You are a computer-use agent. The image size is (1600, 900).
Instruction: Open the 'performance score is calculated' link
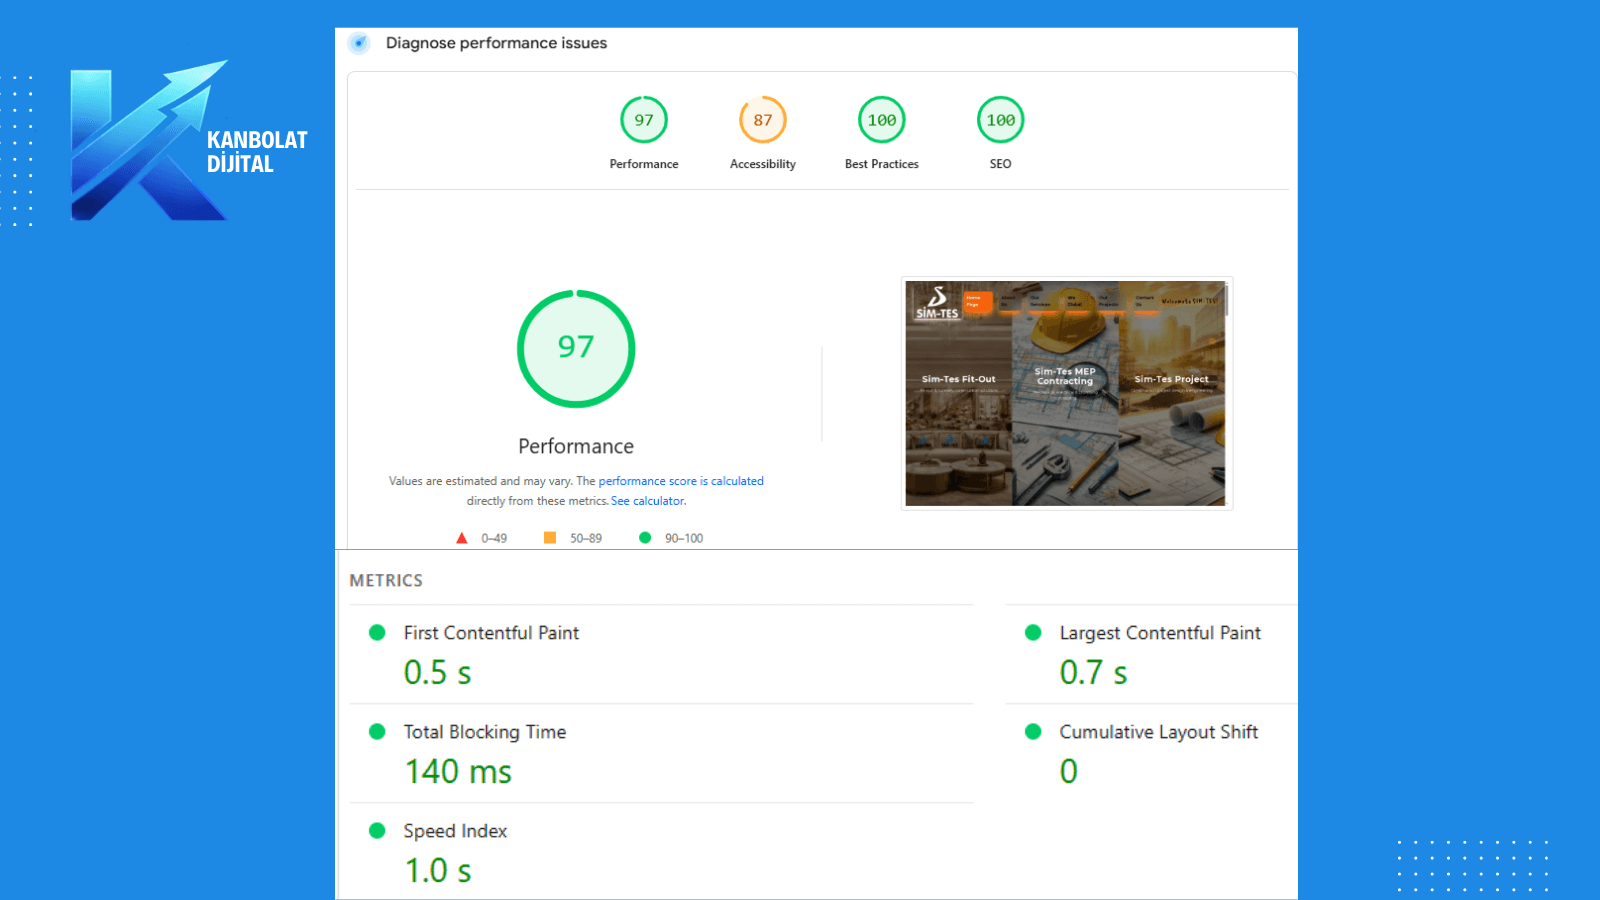coord(681,481)
